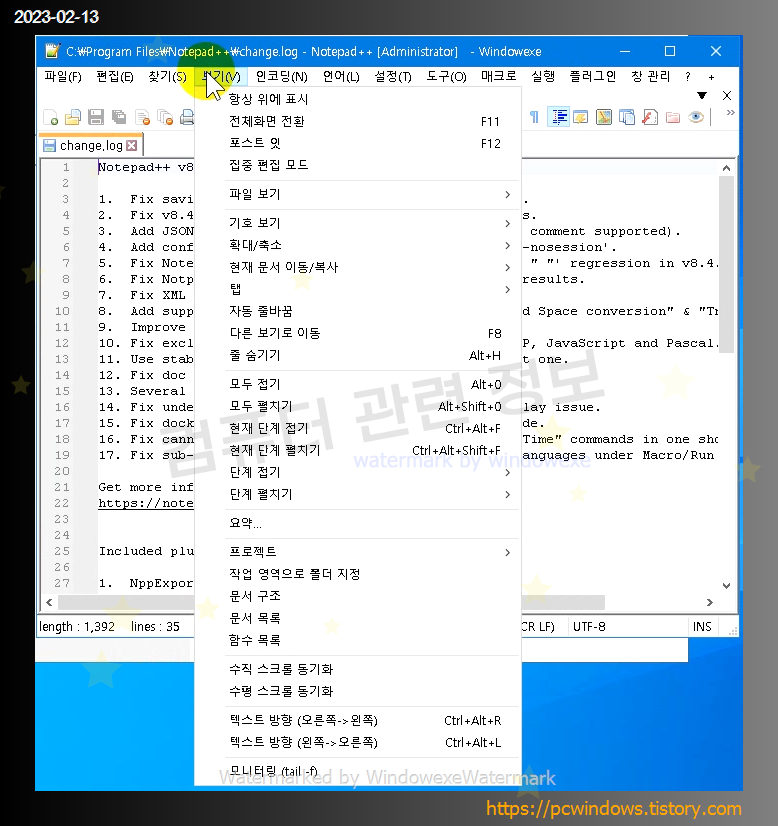This screenshot has width=778, height=826.
Task: Toggle 전체화면 전환 F11 option
Action: (x=358, y=121)
